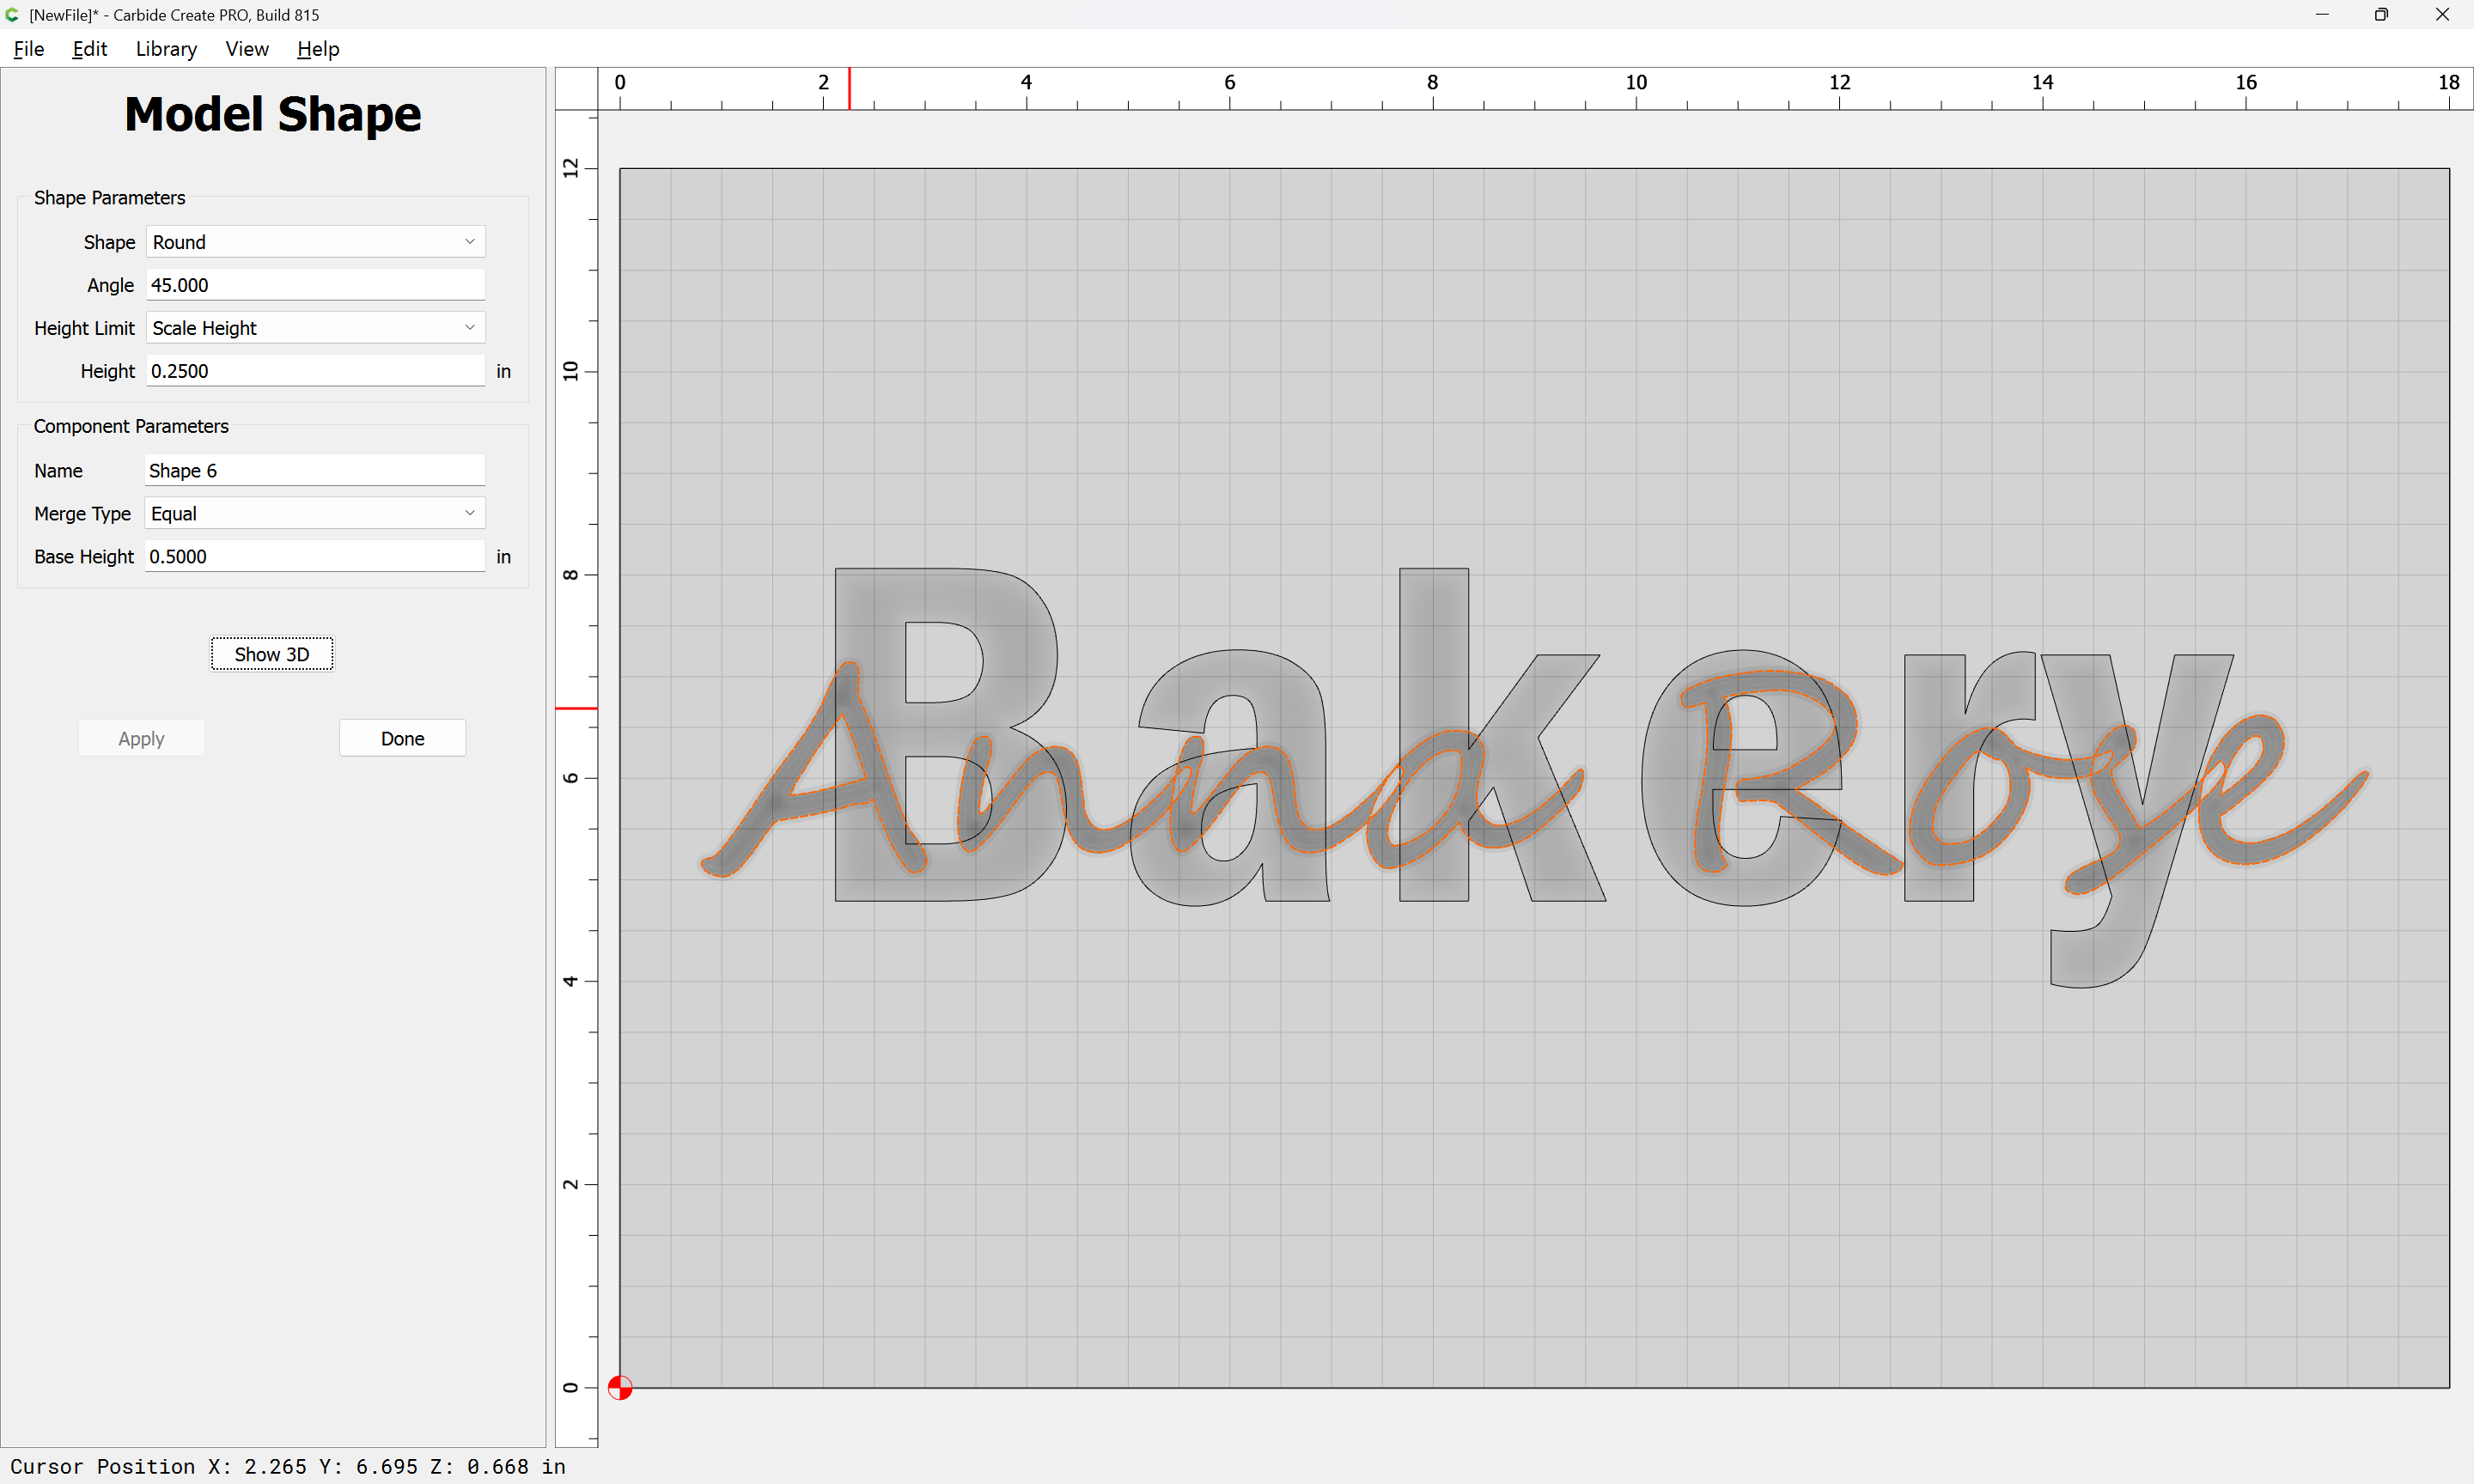This screenshot has width=2474, height=1484.
Task: Open the Library menu
Action: (x=166, y=49)
